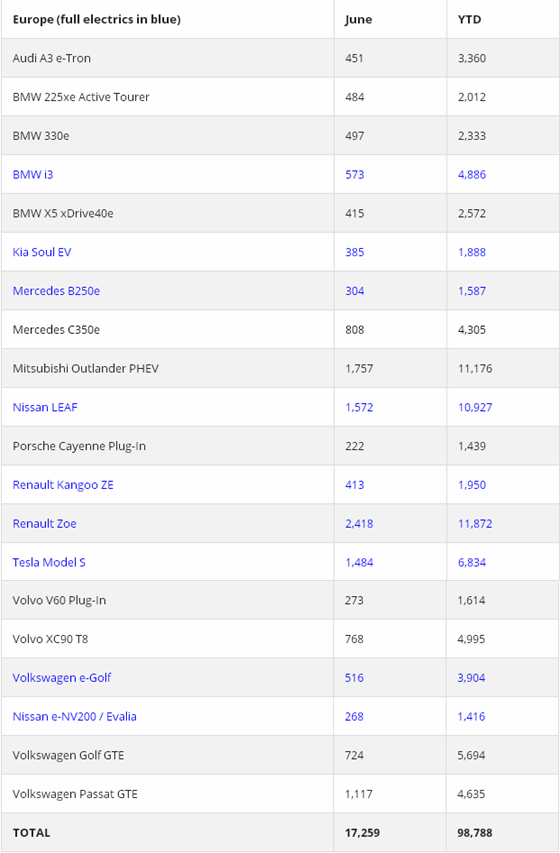The height and width of the screenshot is (853, 560).
Task: Click the Renault Zoe June value 2,418
Action: click(x=359, y=523)
